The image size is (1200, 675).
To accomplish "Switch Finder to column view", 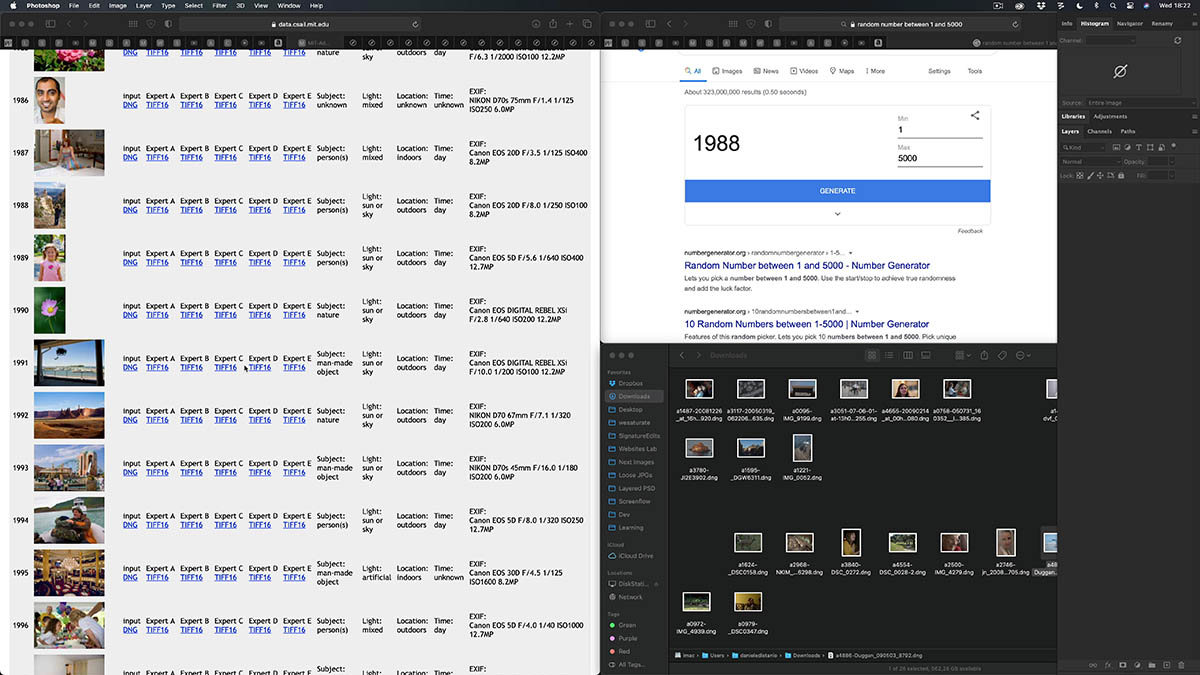I will [908, 355].
